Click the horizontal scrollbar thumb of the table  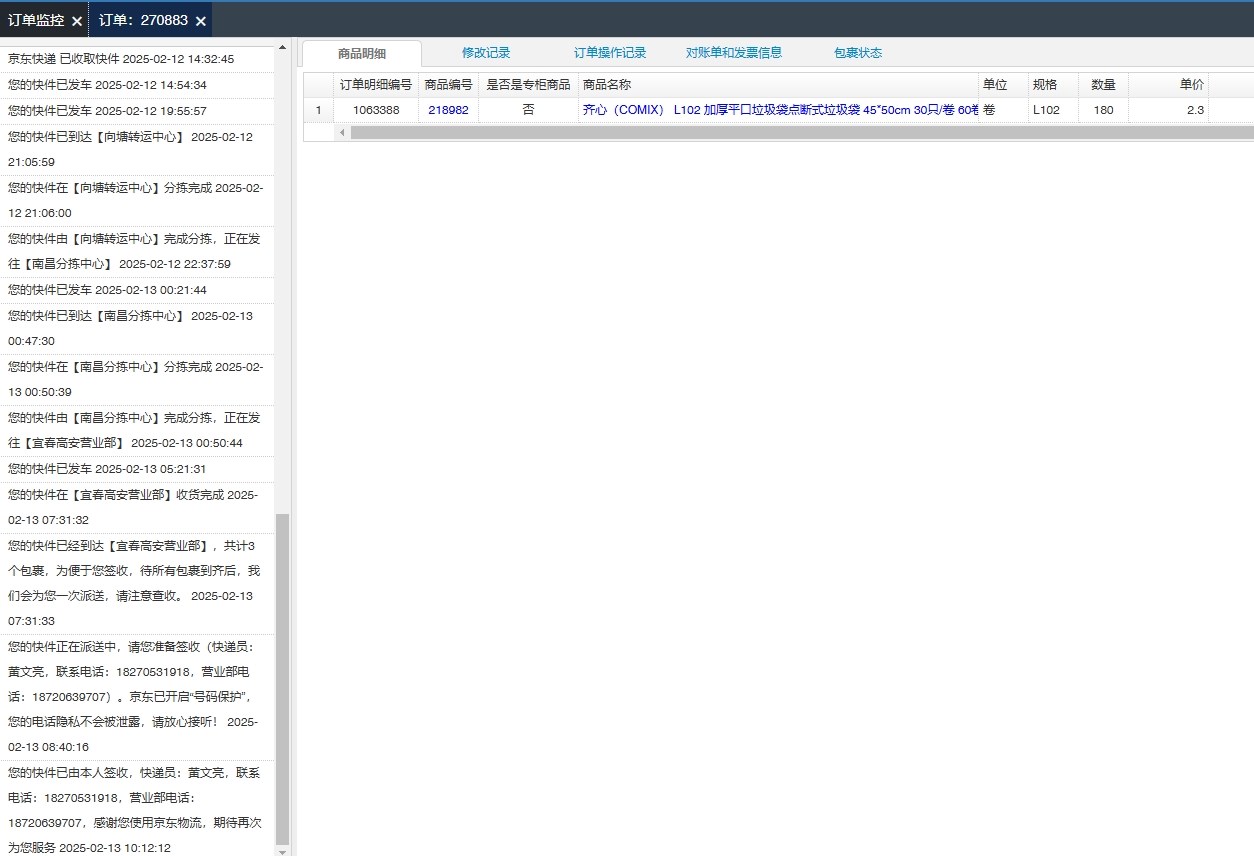click(801, 132)
